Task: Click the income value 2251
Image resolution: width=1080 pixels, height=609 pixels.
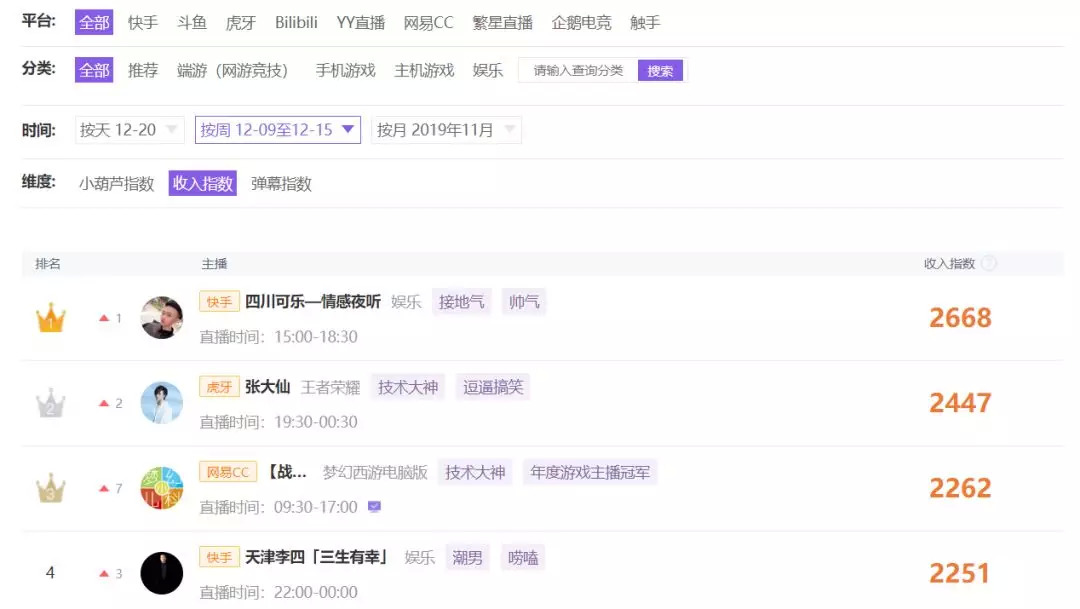Action: tap(959, 573)
